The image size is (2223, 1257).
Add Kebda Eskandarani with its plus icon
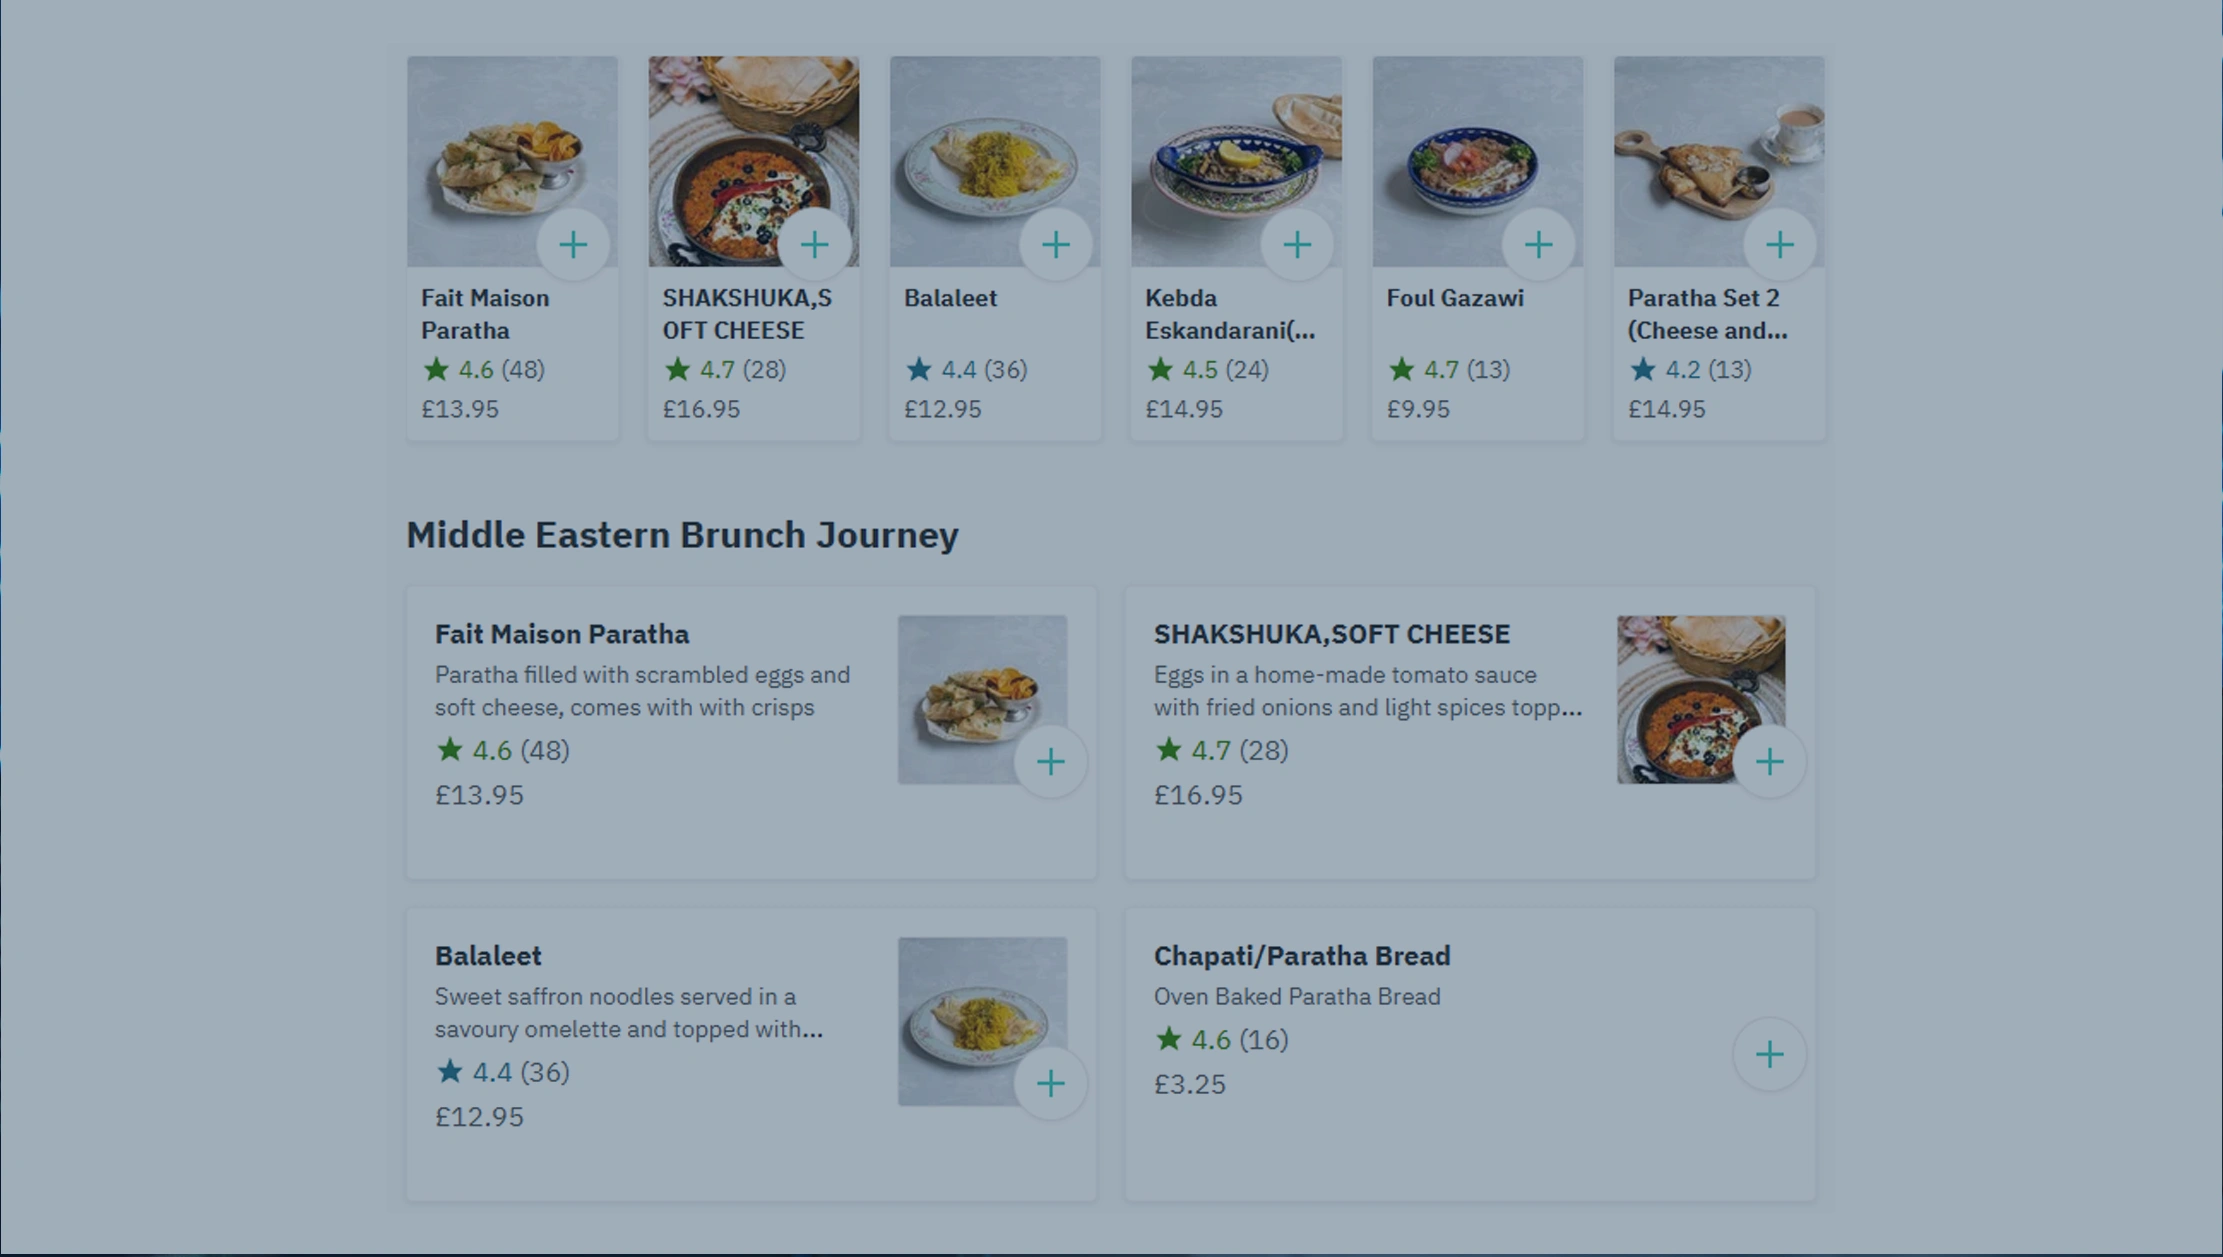click(x=1298, y=243)
